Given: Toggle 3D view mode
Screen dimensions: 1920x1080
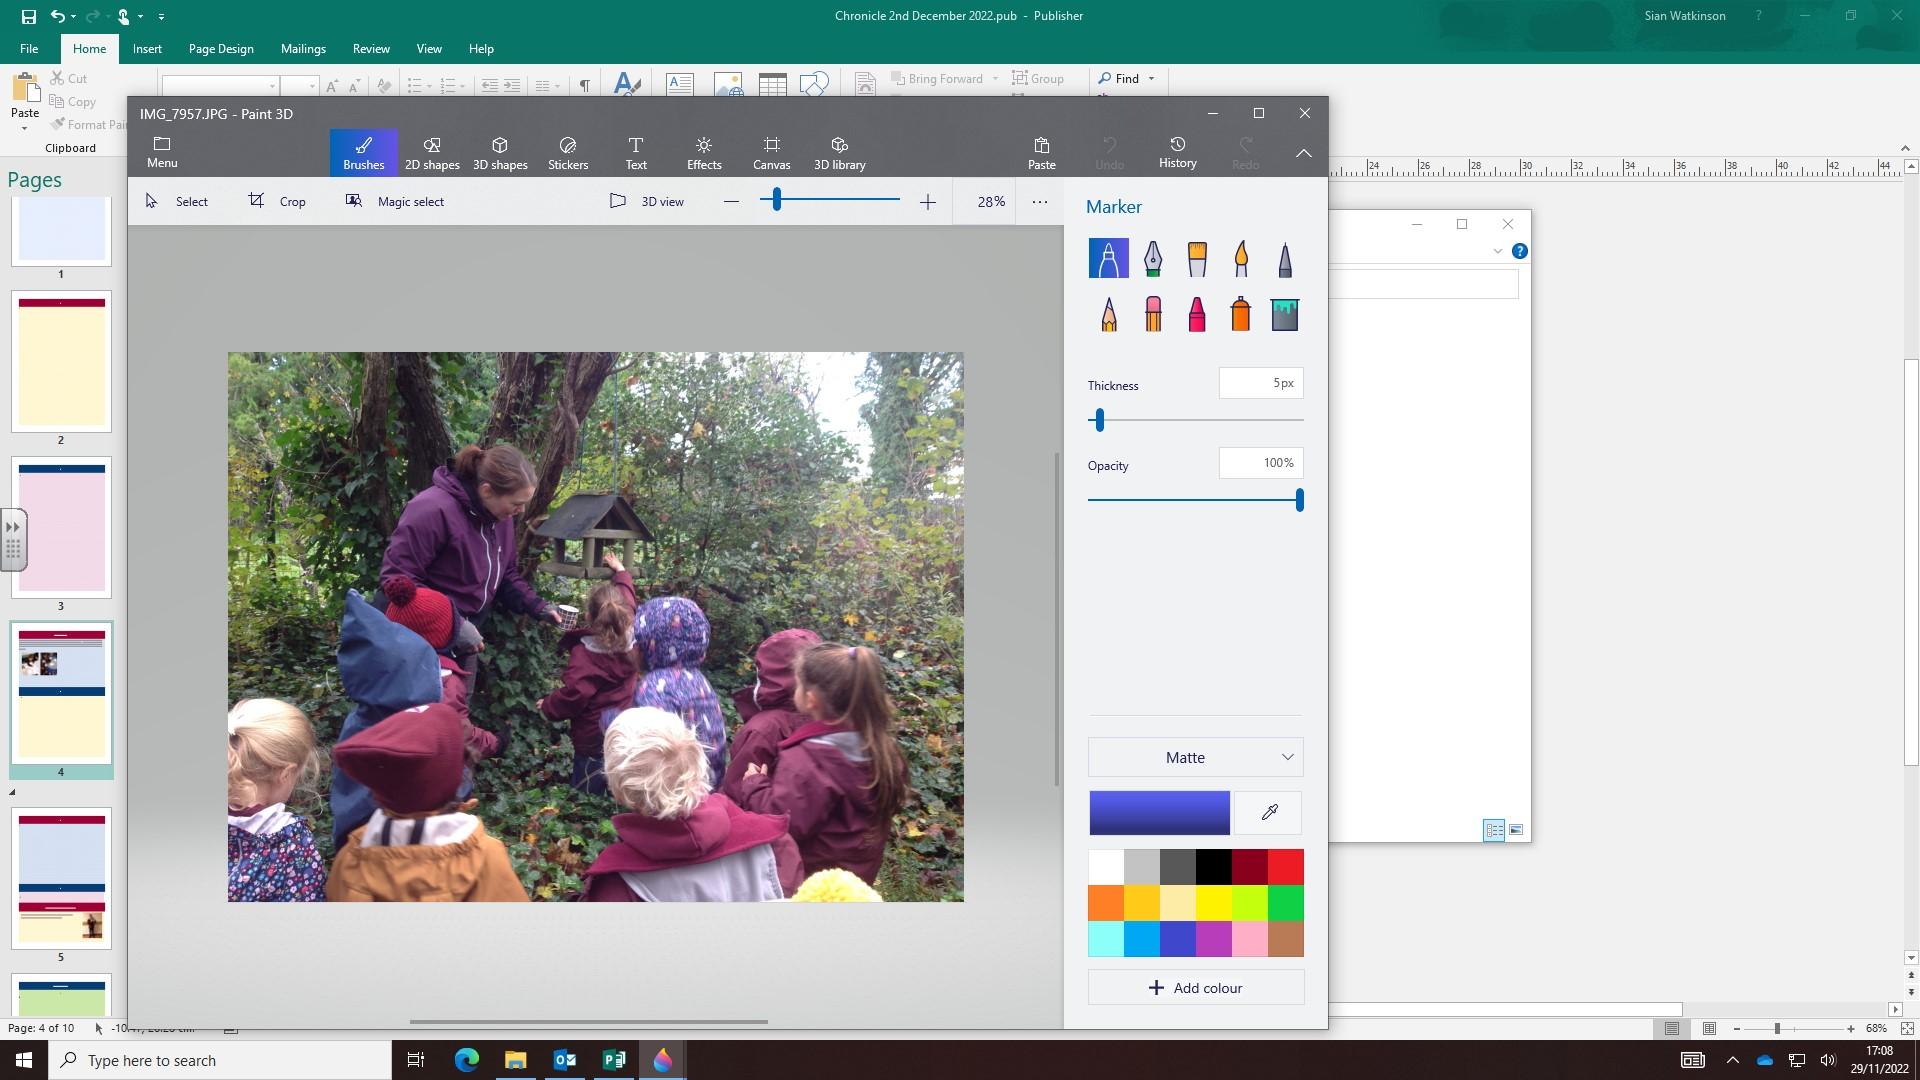Looking at the screenshot, I should click(647, 201).
